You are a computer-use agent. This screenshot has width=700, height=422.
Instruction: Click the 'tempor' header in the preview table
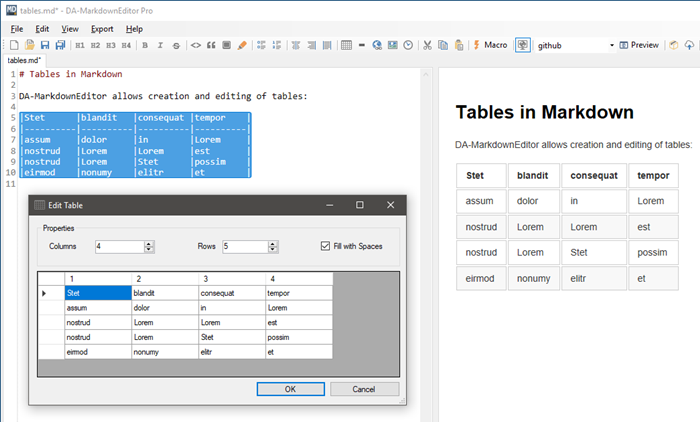coord(653,175)
